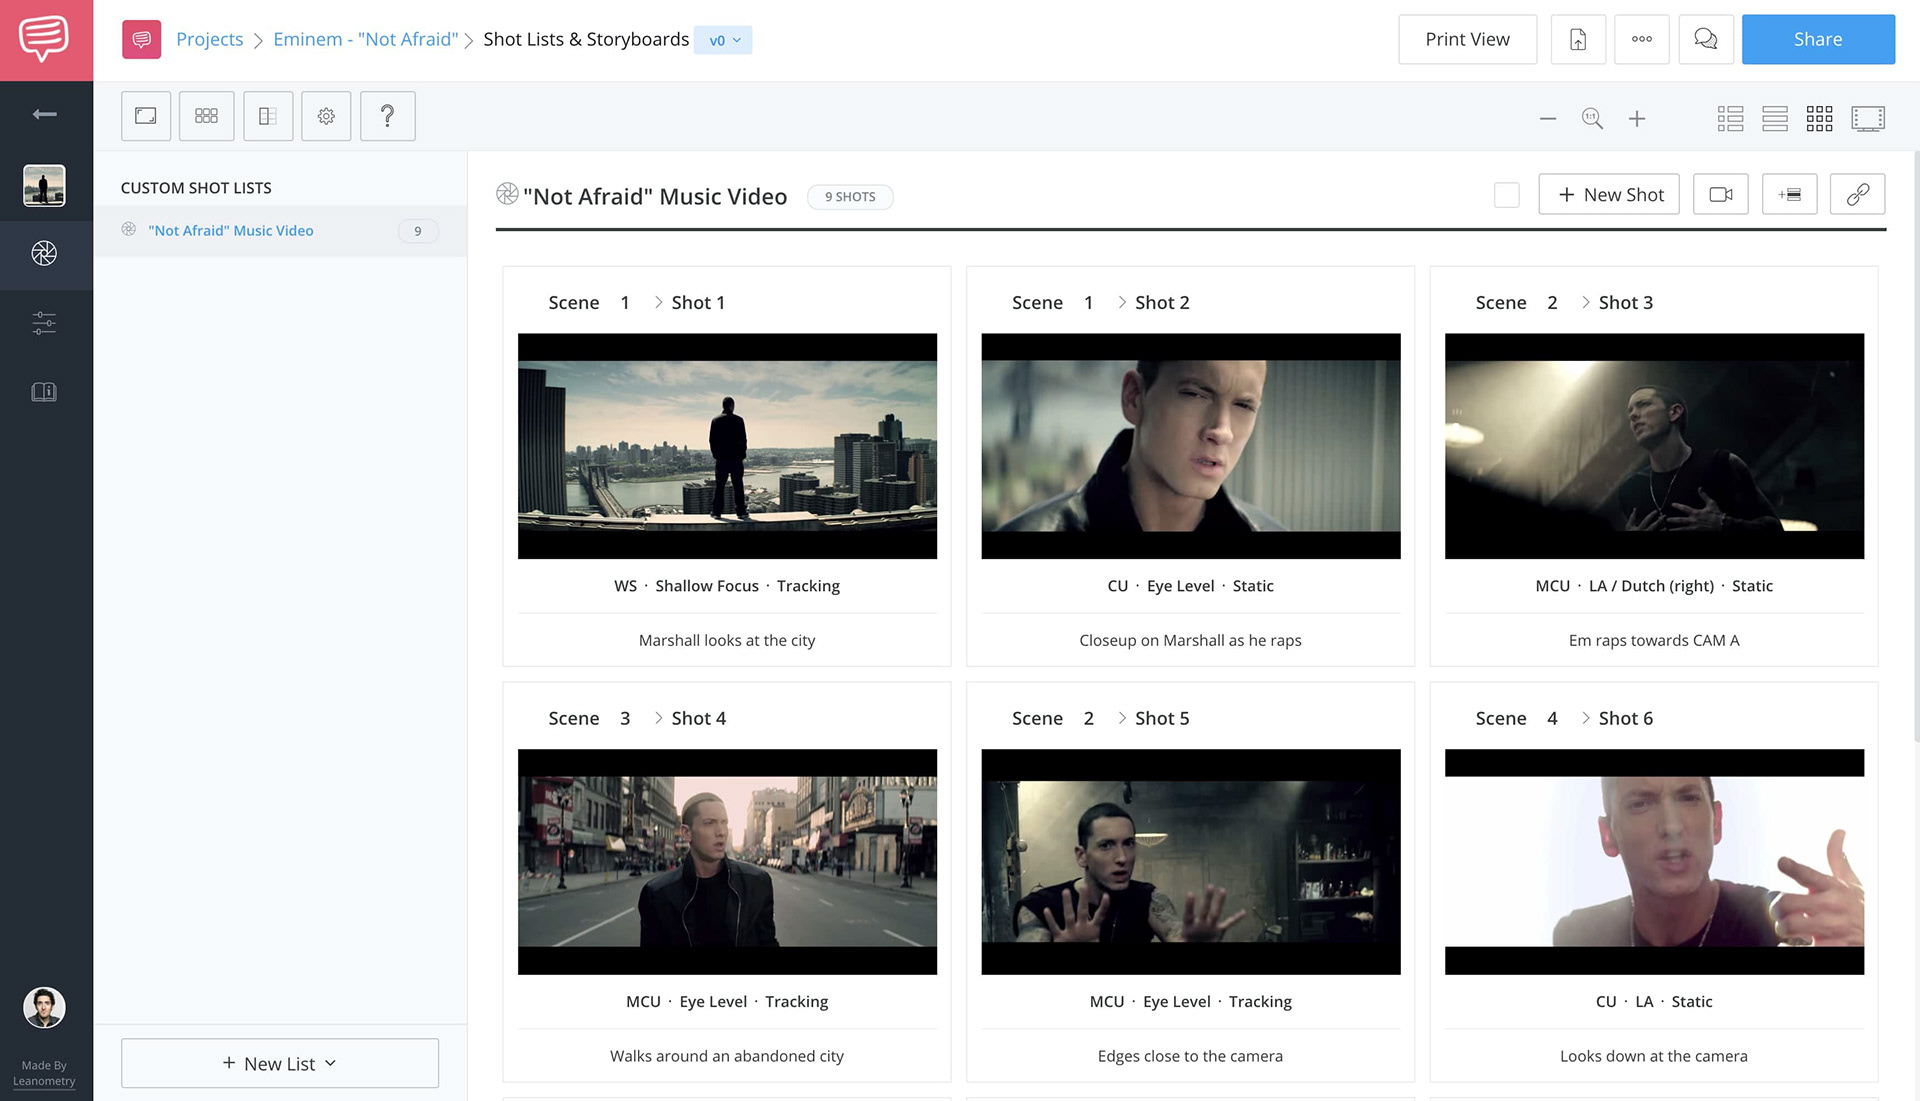
Task: Click the red project chat icon in breadcrumb
Action: tap(141, 39)
